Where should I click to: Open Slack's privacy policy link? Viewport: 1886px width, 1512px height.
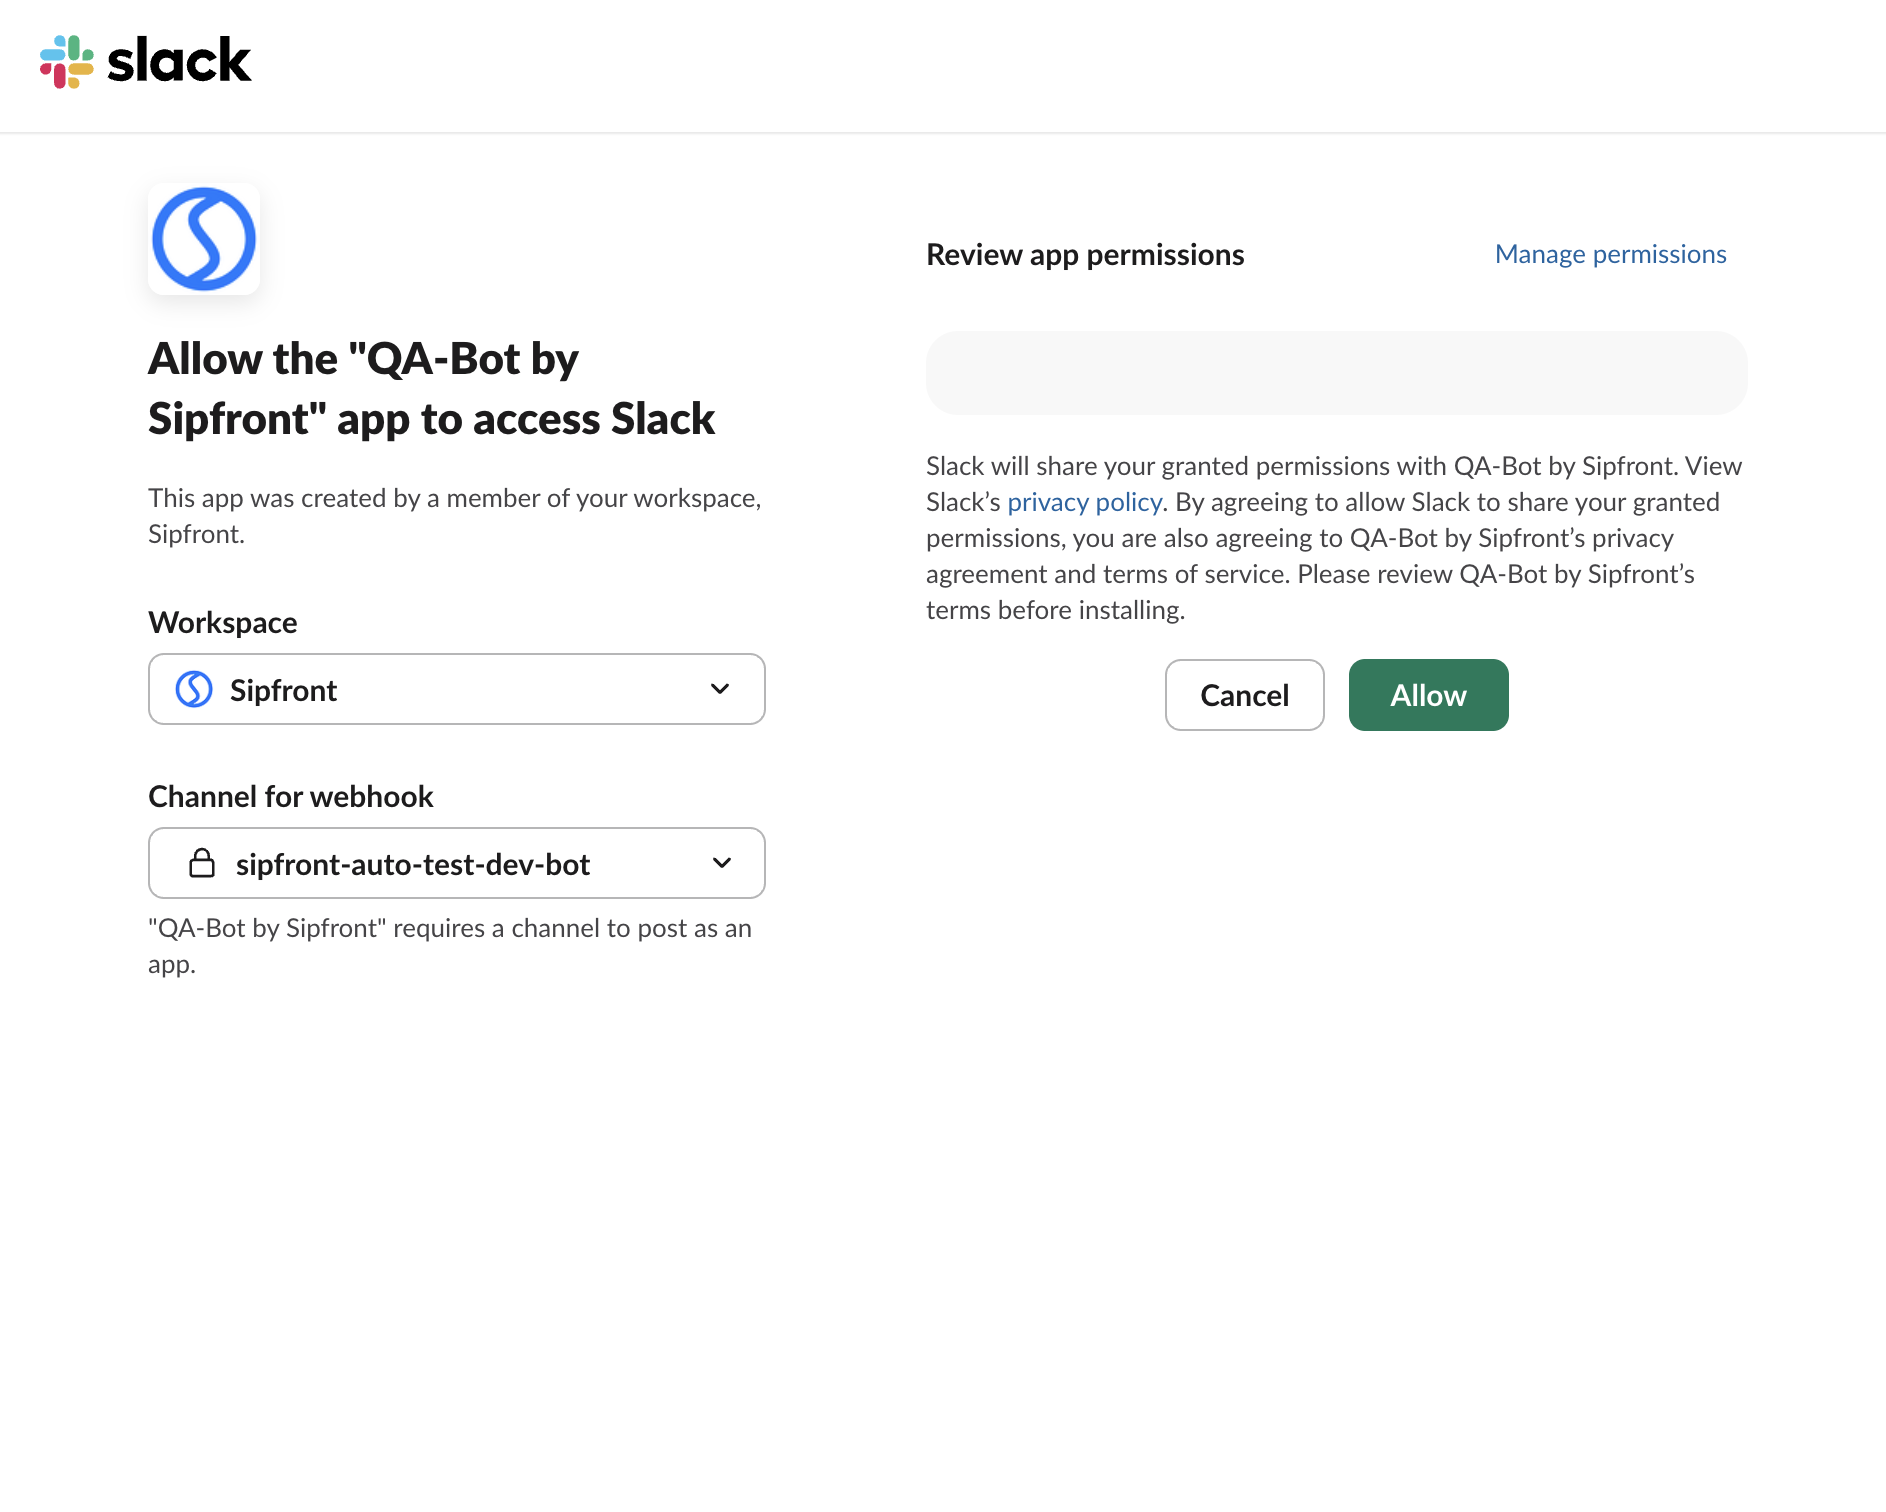tap(1084, 502)
